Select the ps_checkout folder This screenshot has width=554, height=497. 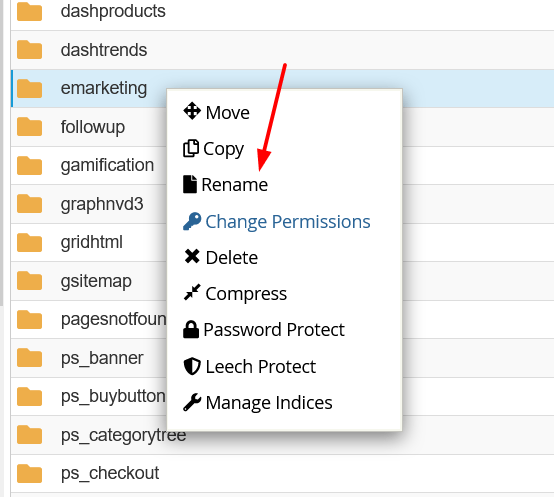[283, 473]
